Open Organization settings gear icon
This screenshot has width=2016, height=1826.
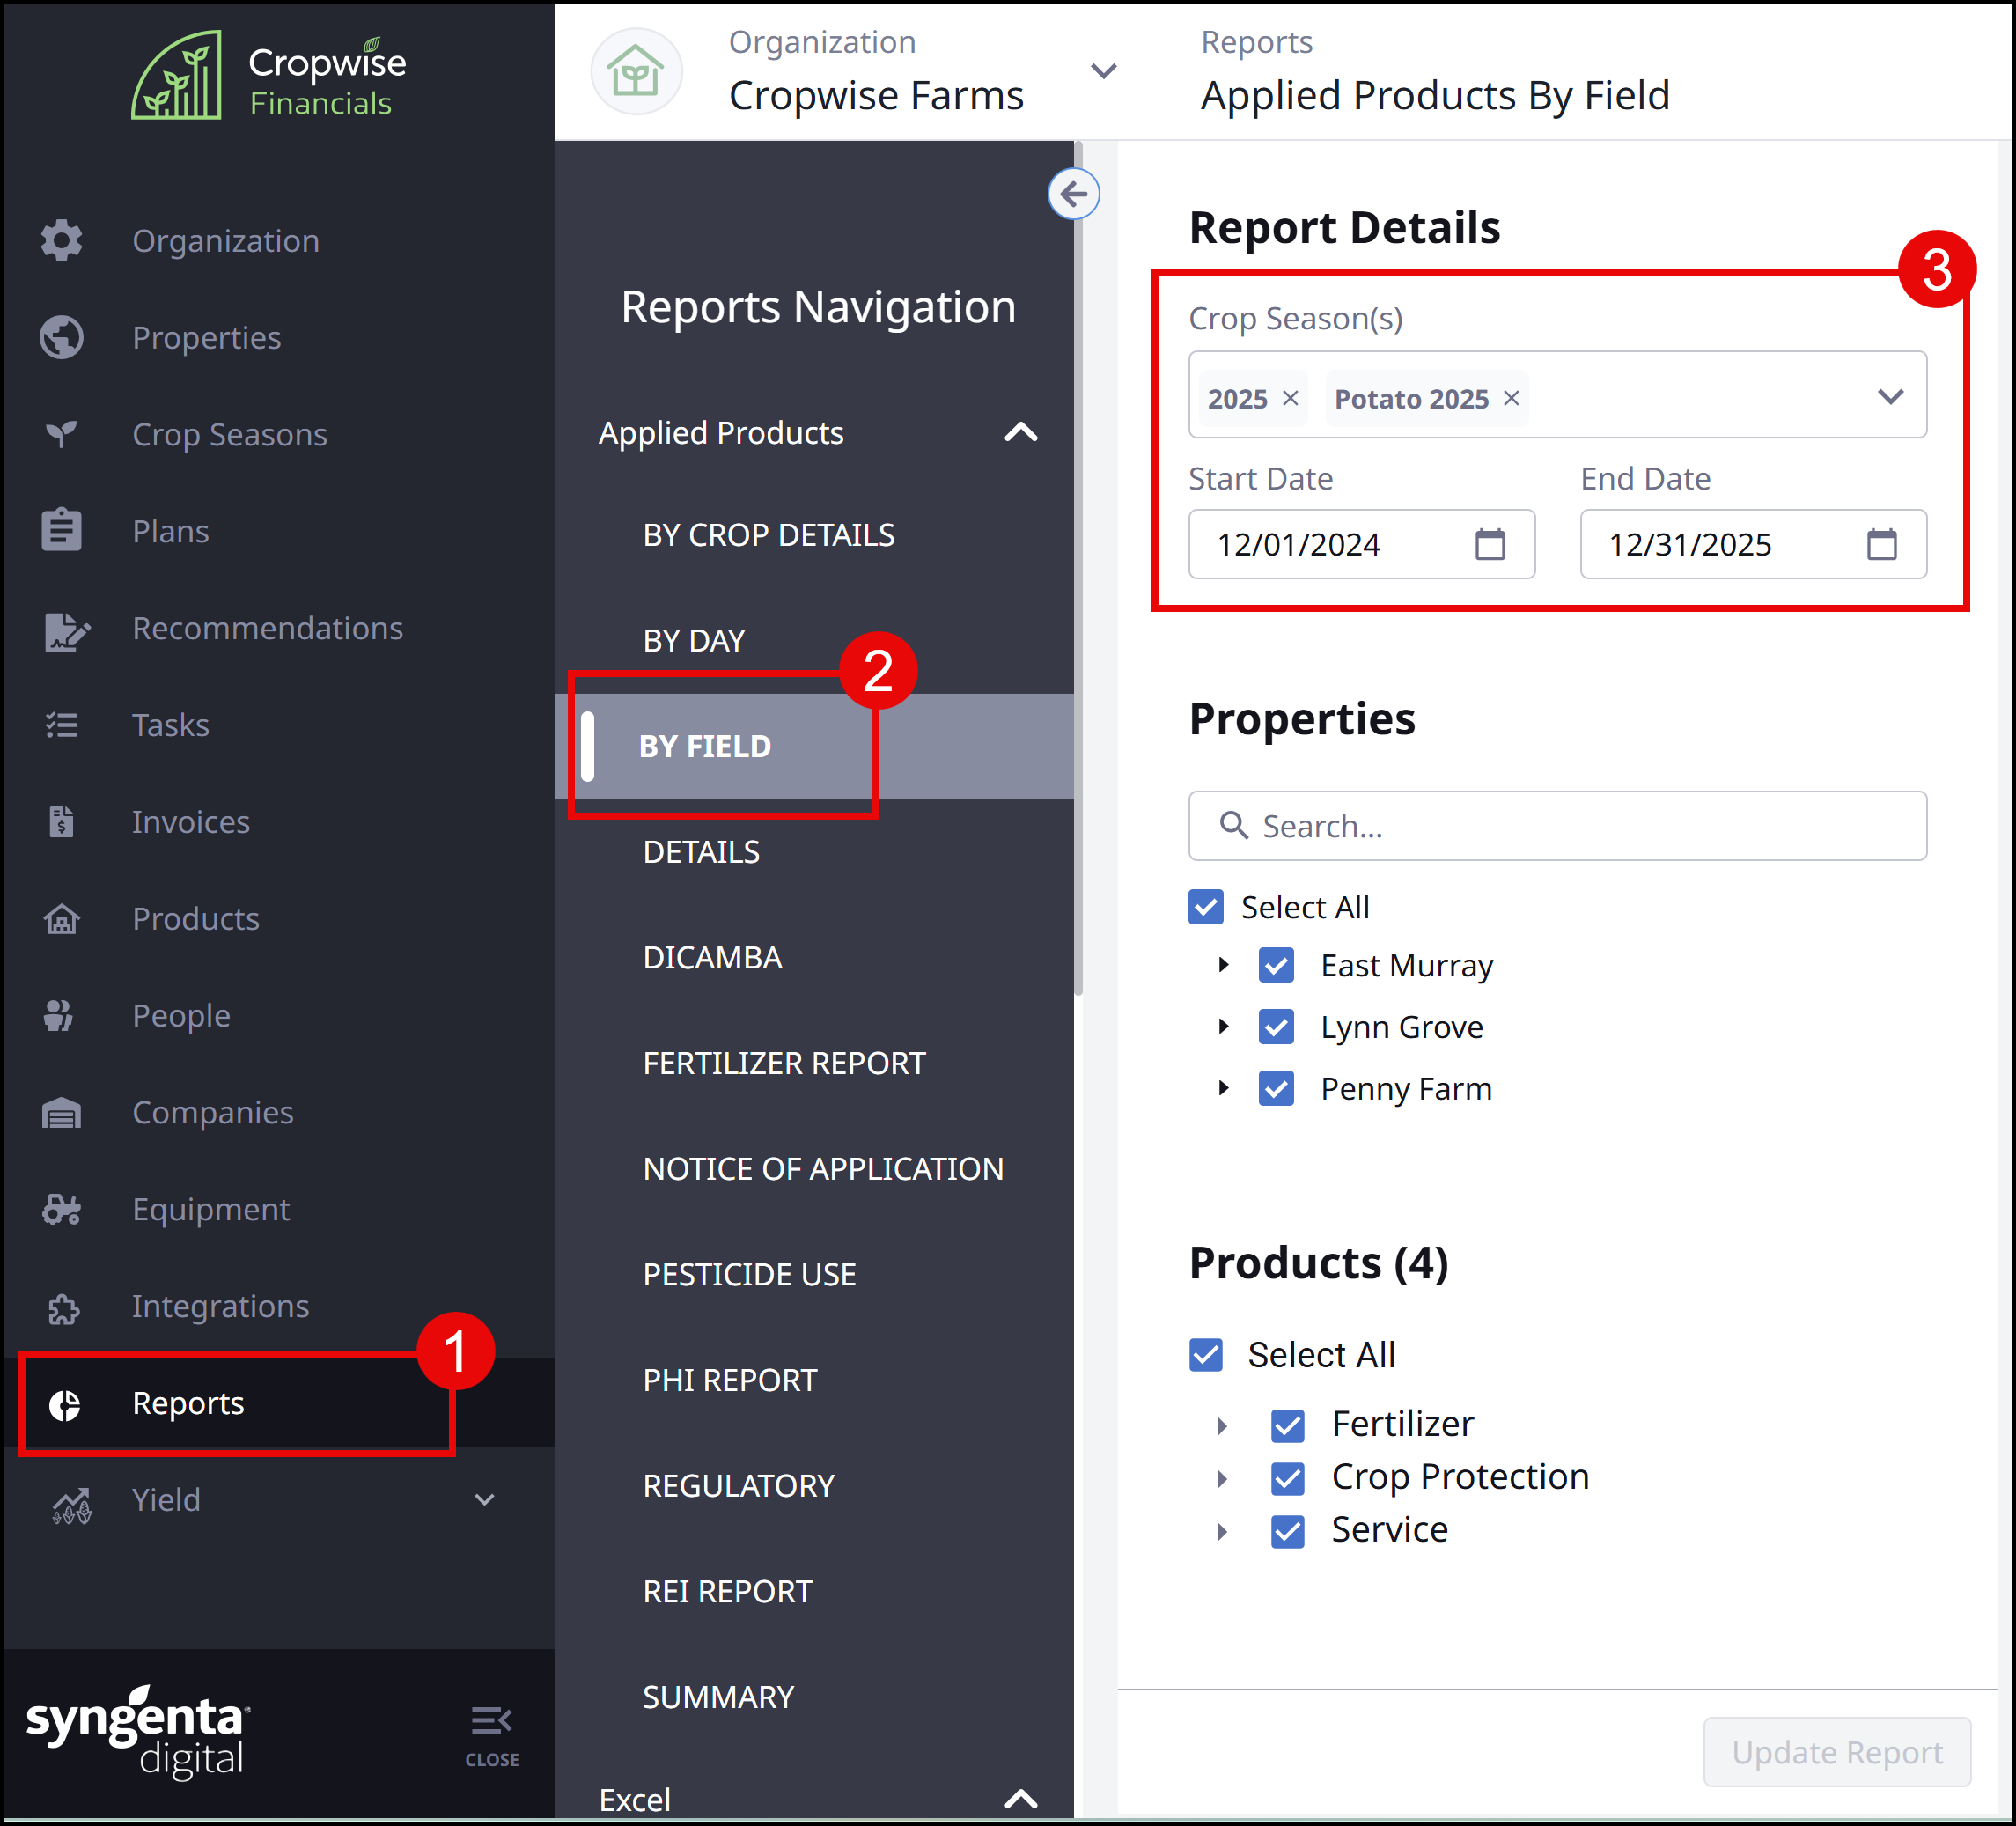62,240
